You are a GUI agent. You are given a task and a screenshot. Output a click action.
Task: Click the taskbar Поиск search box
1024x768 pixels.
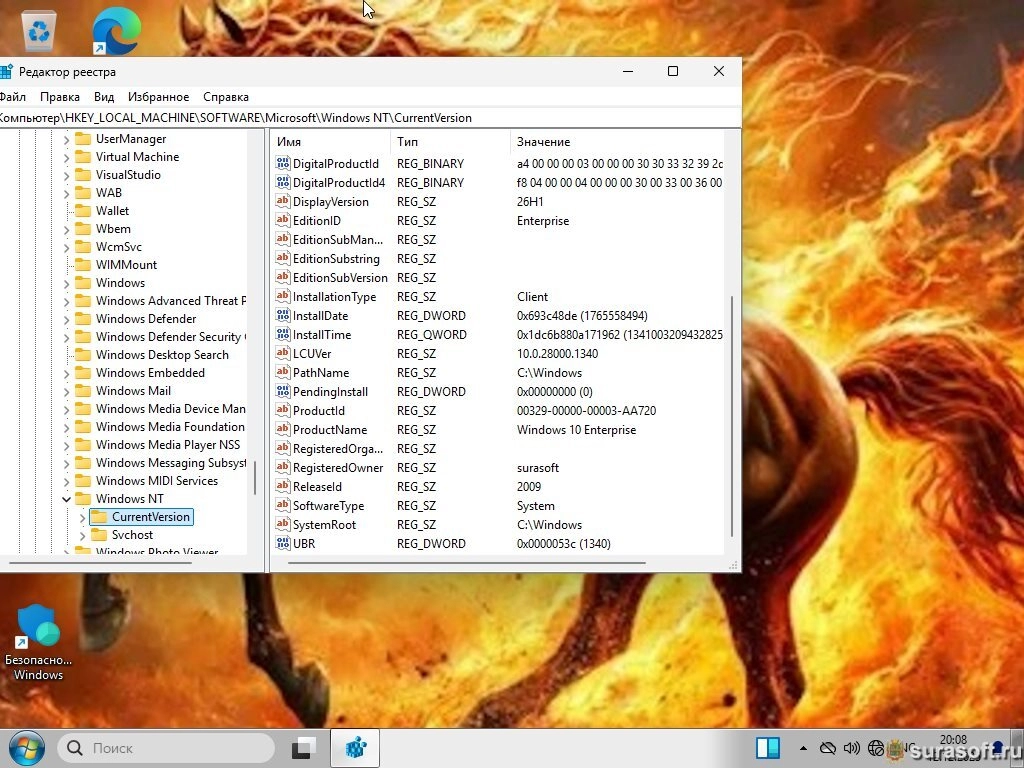tap(167, 748)
